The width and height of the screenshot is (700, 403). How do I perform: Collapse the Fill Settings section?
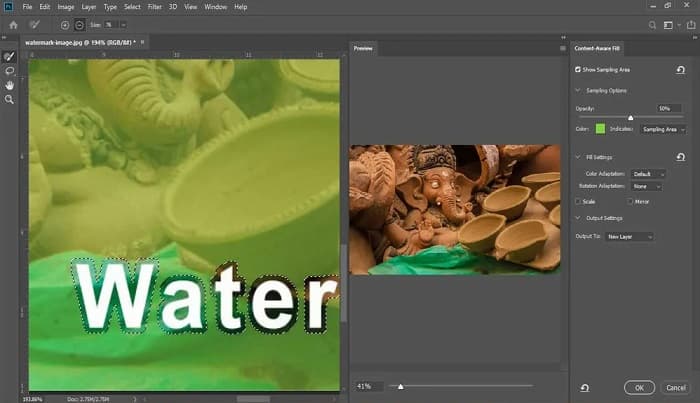578,157
